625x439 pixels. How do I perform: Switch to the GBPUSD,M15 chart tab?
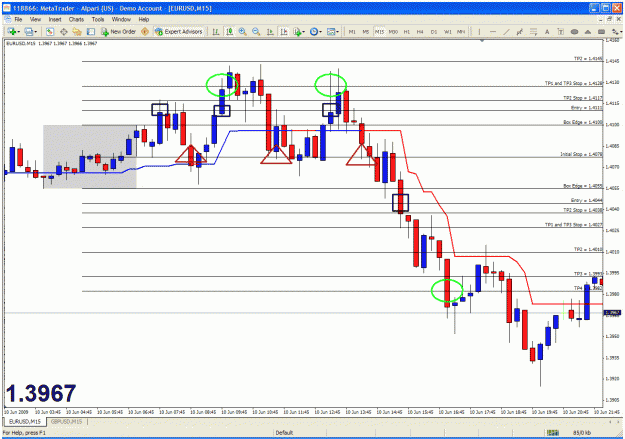(x=66, y=421)
